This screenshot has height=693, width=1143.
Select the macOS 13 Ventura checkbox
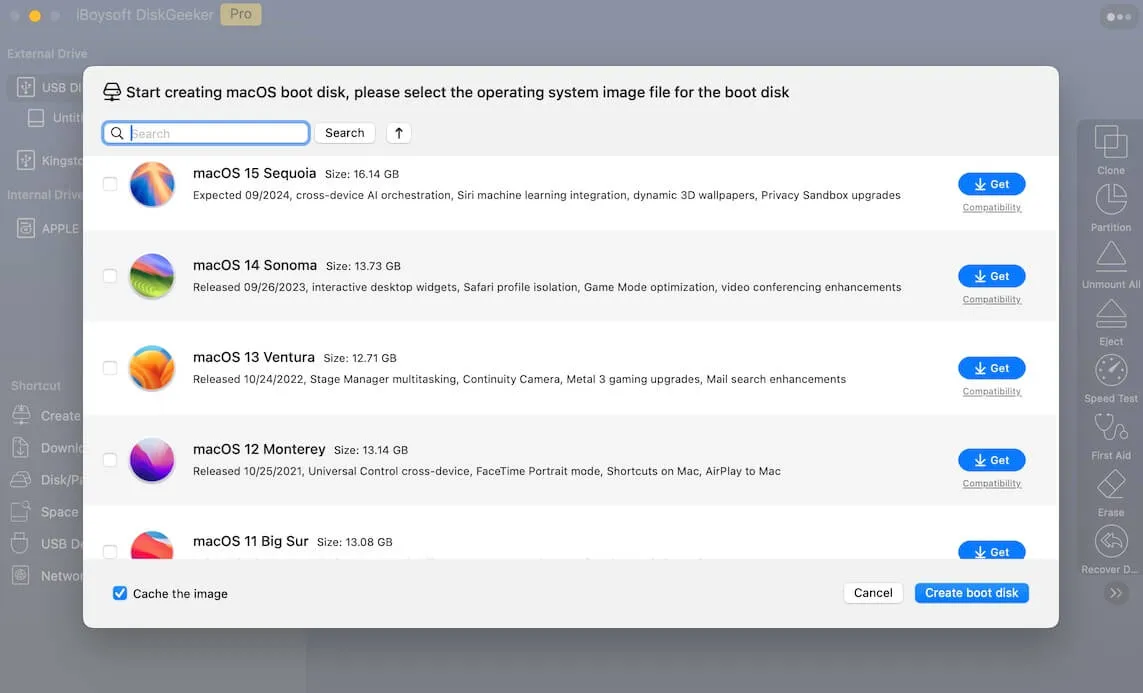pos(110,368)
